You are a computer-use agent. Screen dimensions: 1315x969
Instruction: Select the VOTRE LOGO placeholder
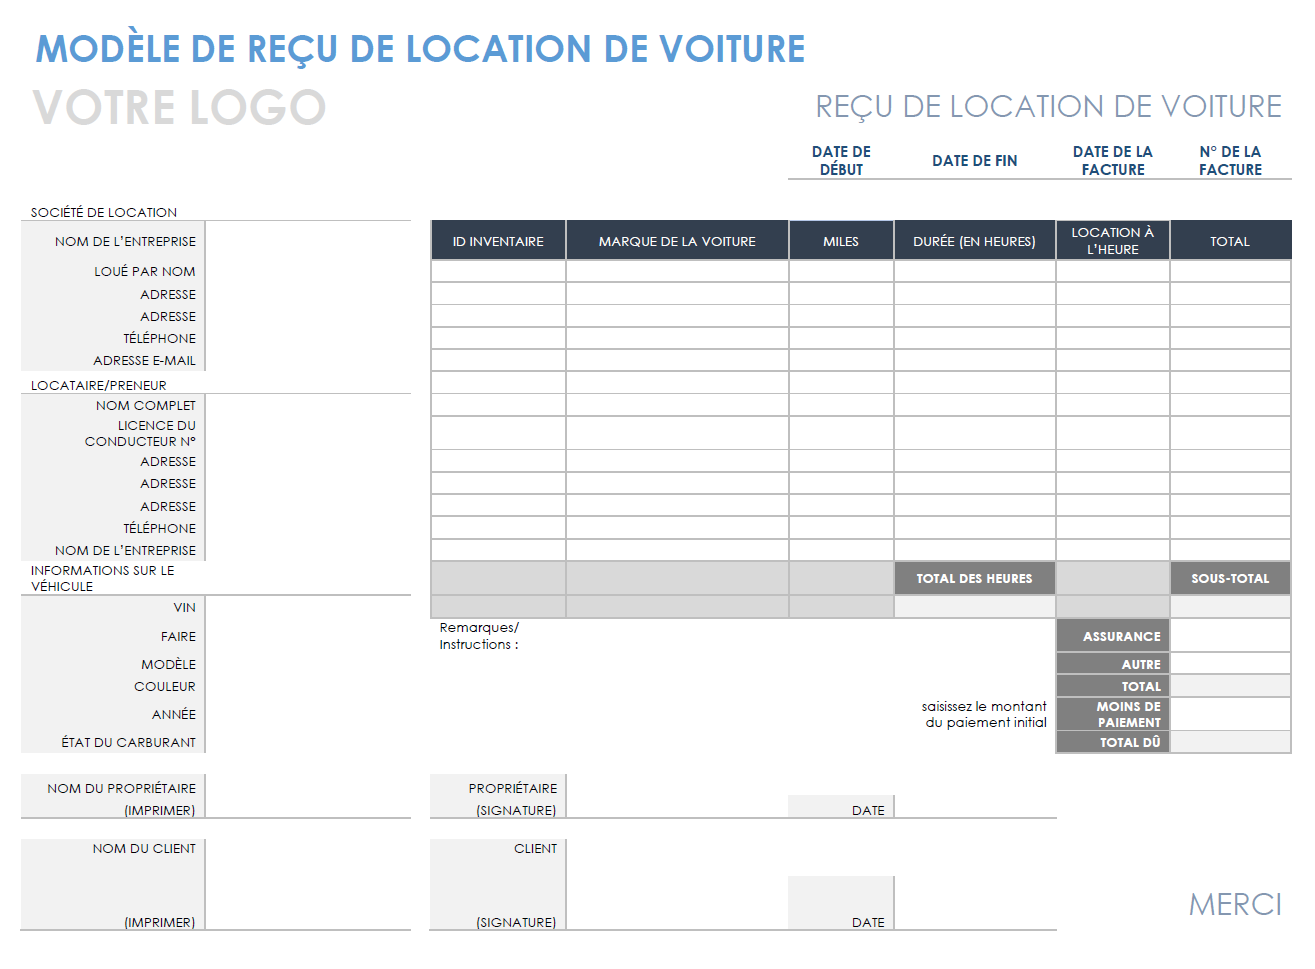180,107
